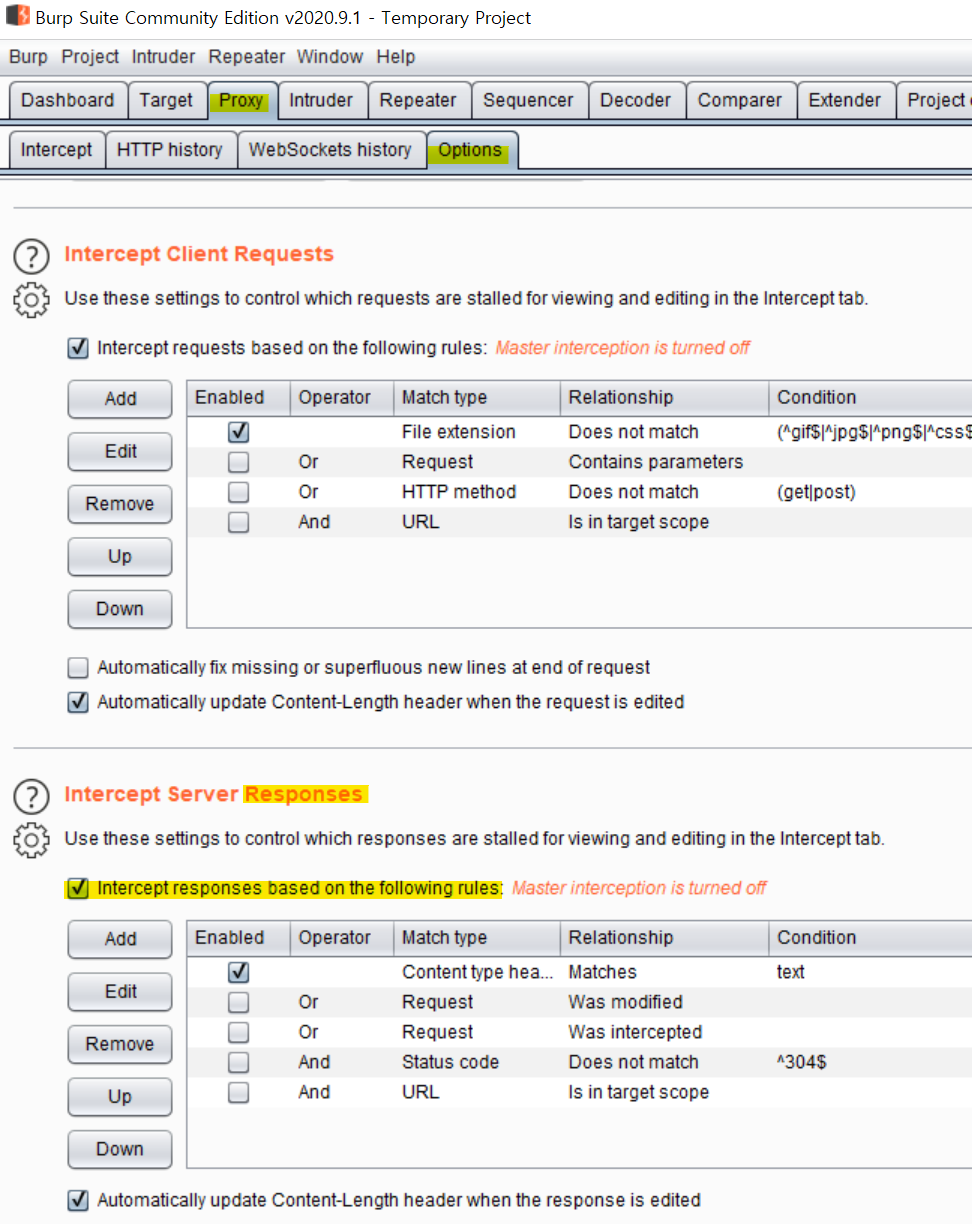This screenshot has width=972, height=1224.
Task: Move server response rule Down
Action: pos(120,1148)
